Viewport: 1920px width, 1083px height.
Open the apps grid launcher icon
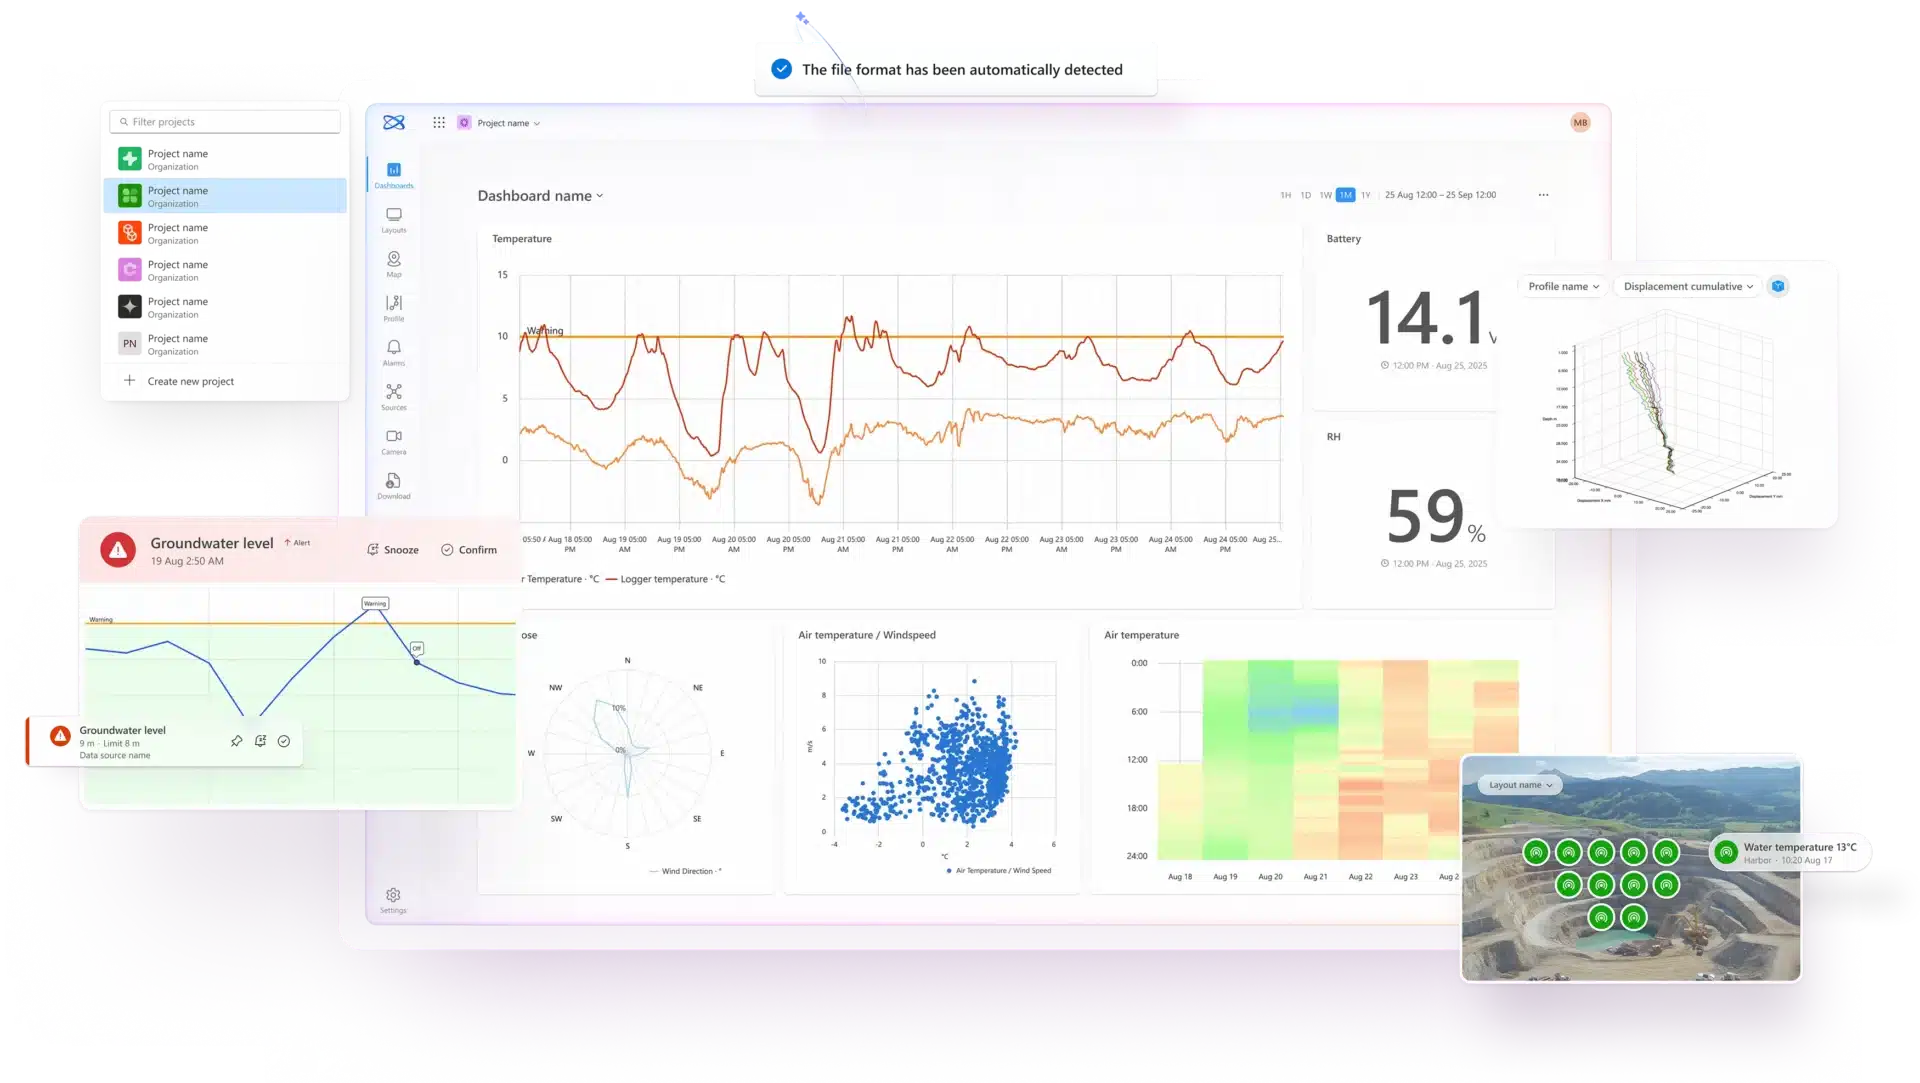pyautogui.click(x=439, y=123)
